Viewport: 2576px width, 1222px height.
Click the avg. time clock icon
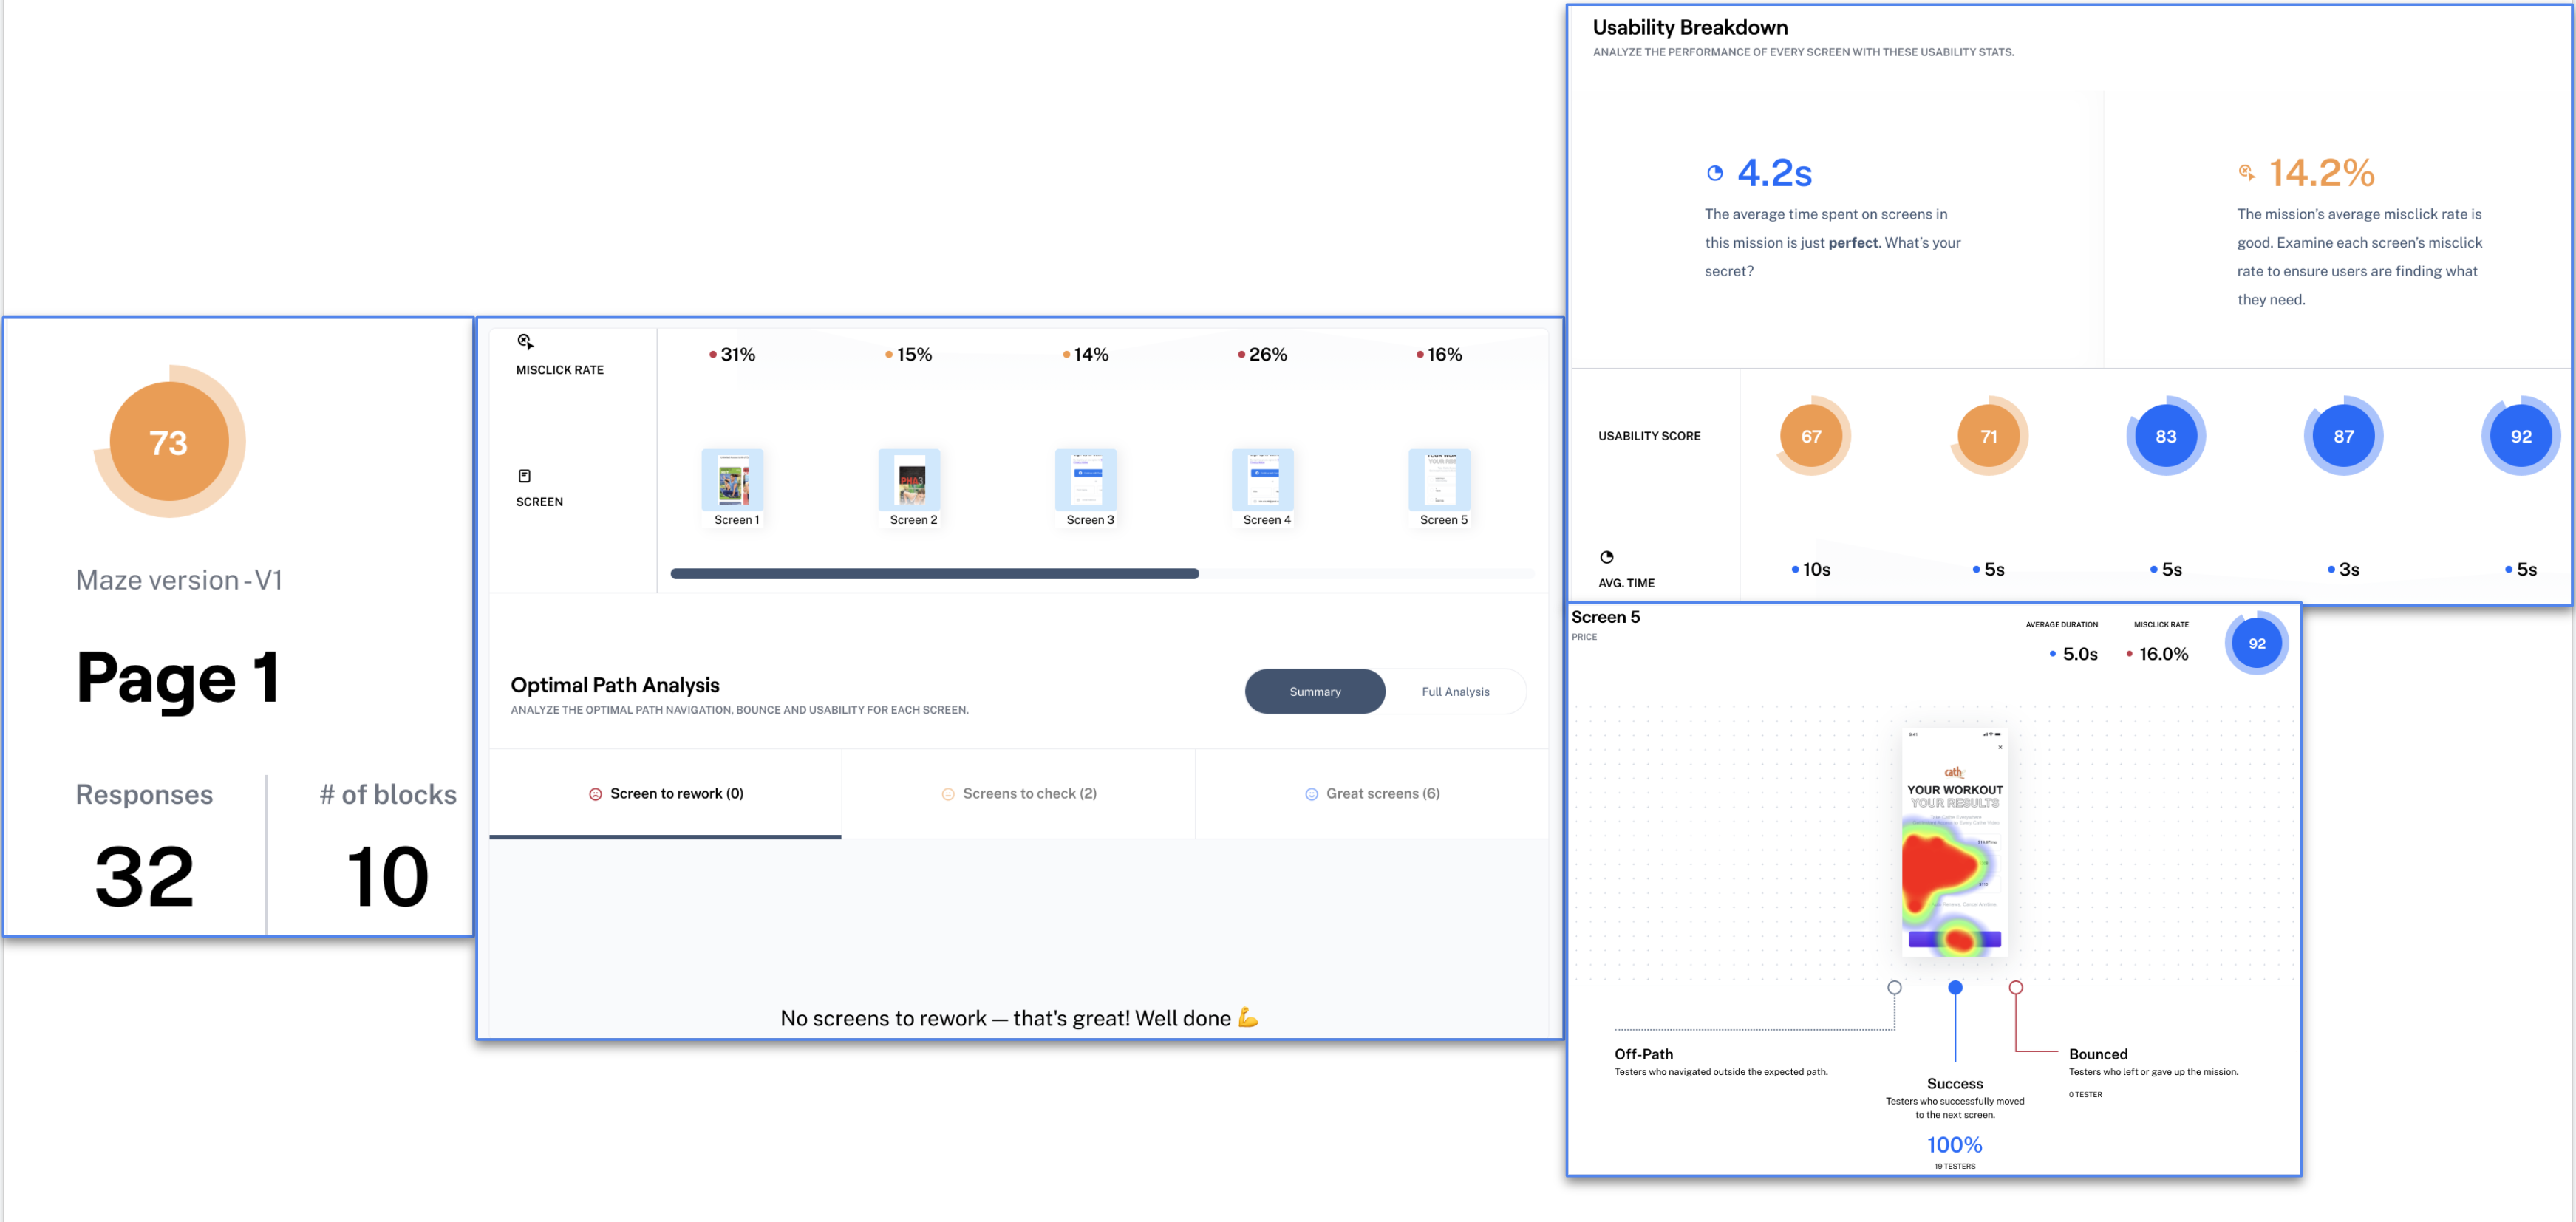[1606, 557]
